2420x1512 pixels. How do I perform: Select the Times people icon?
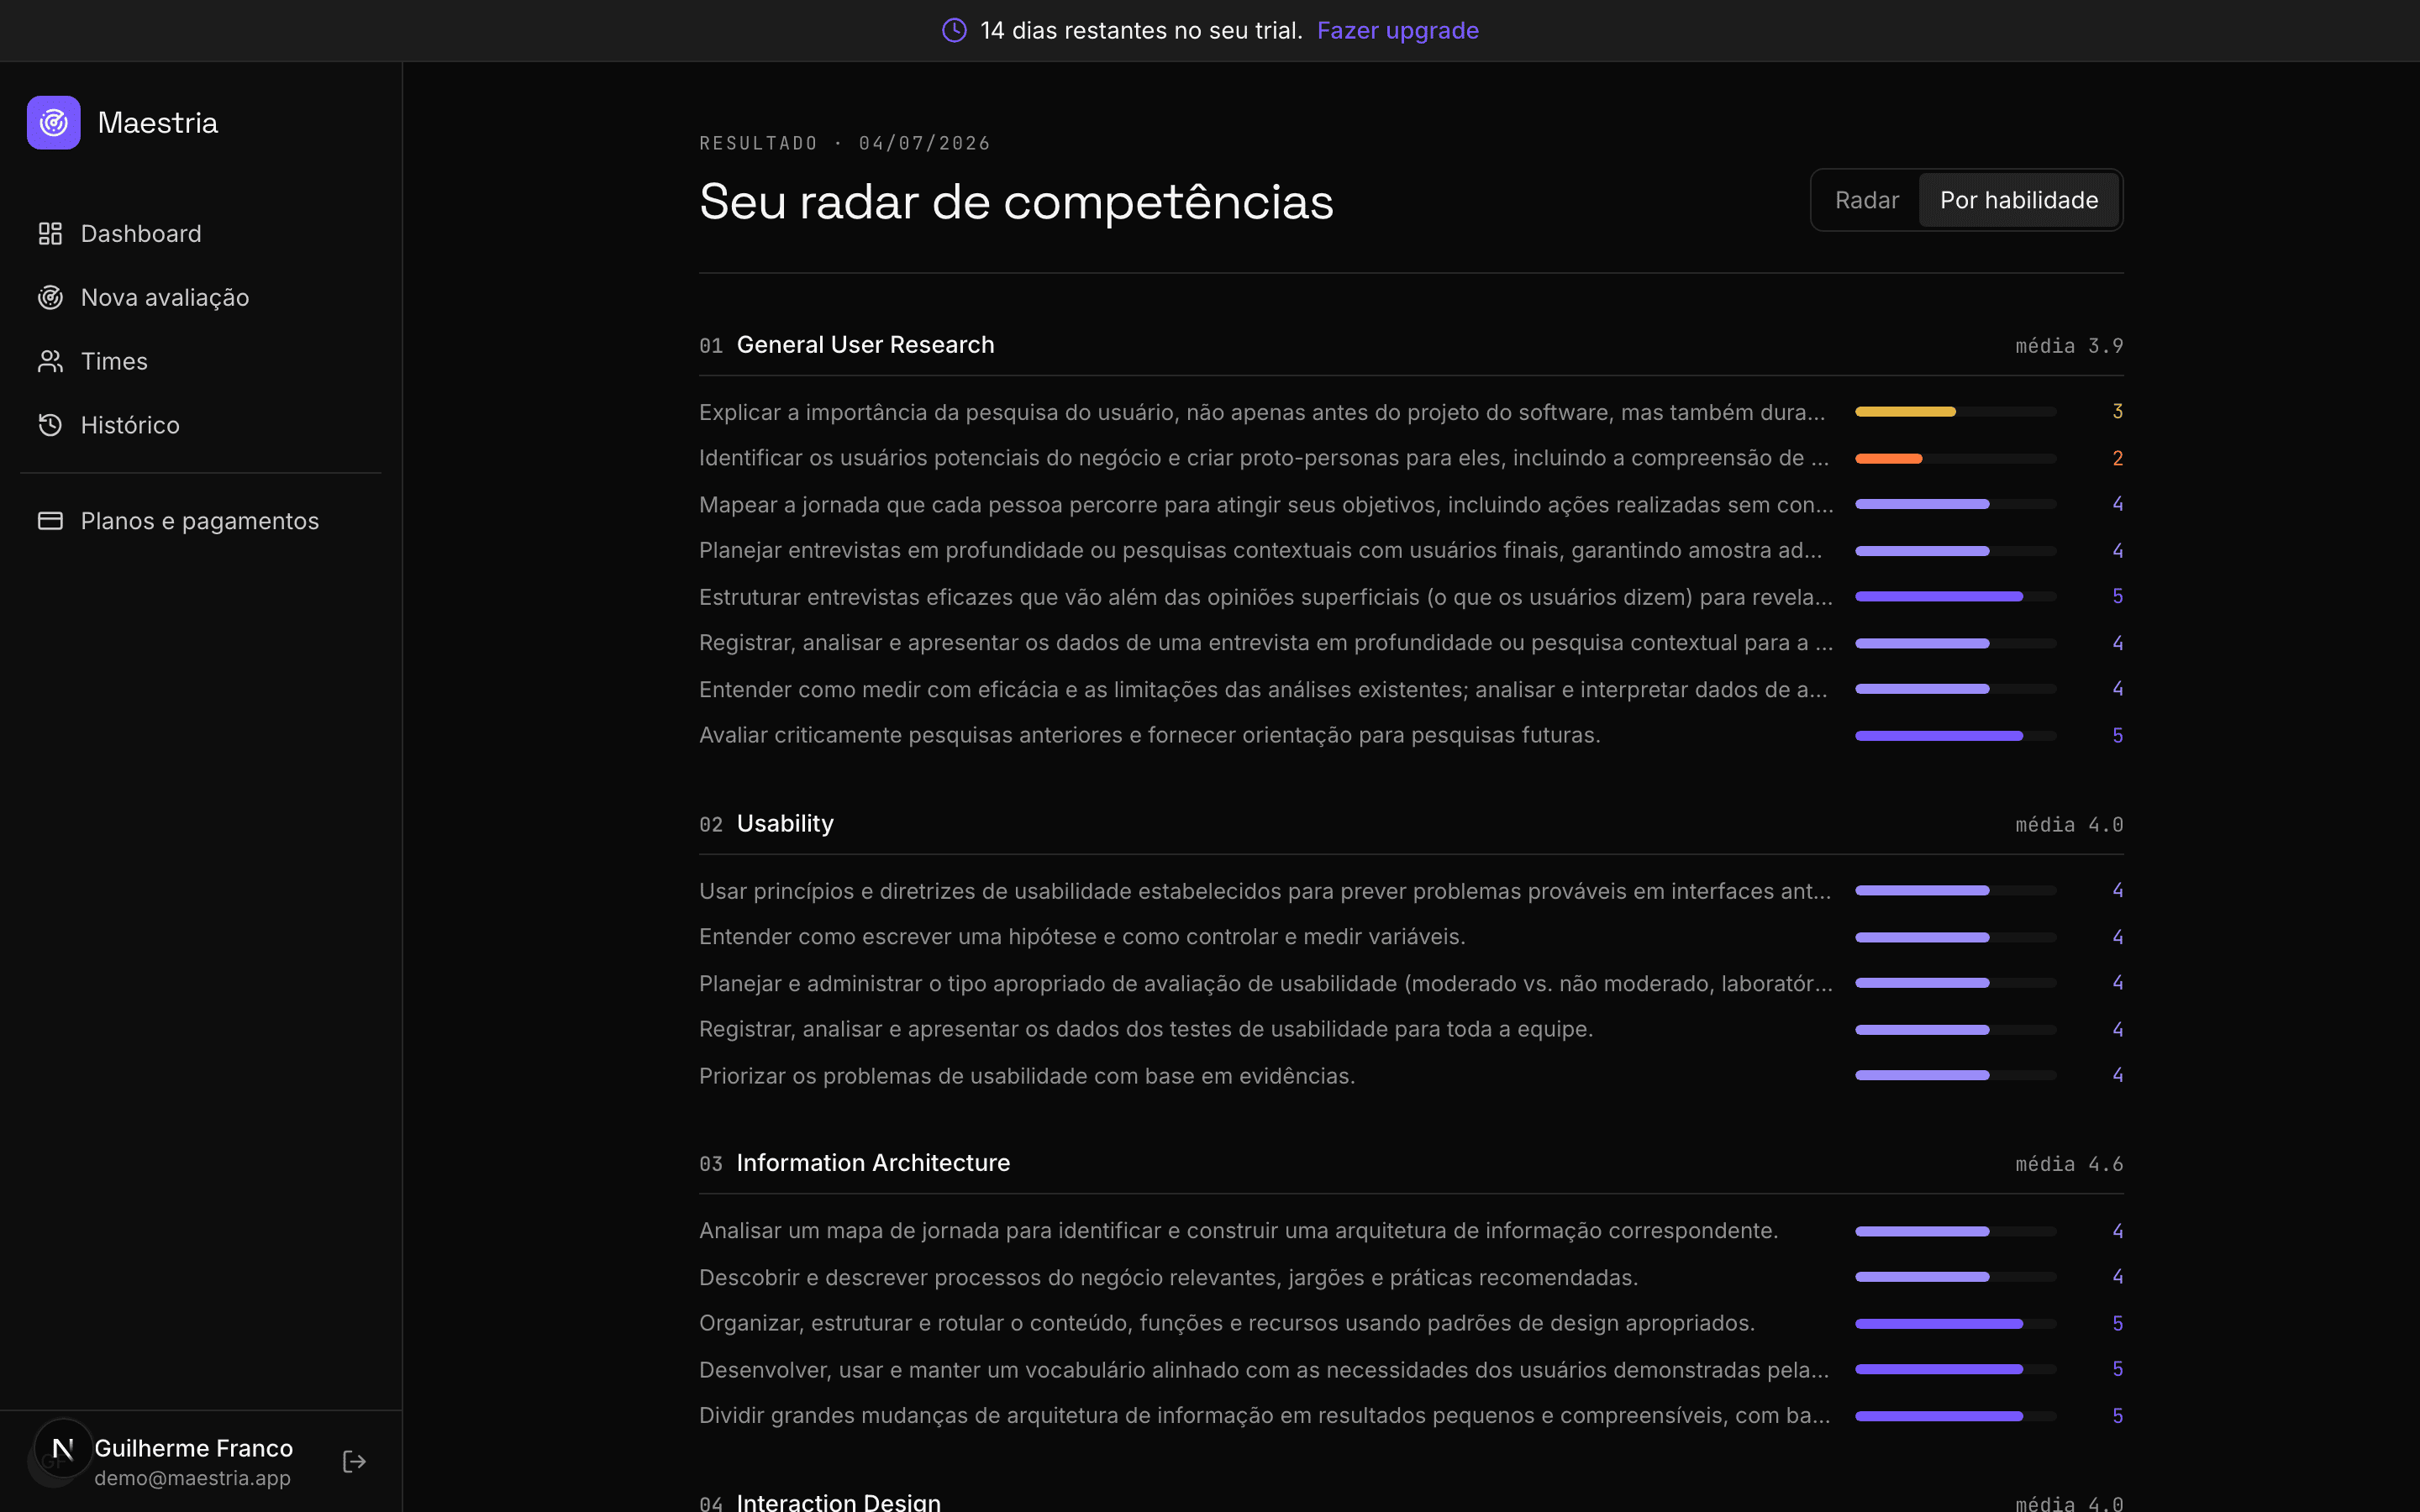(50, 362)
